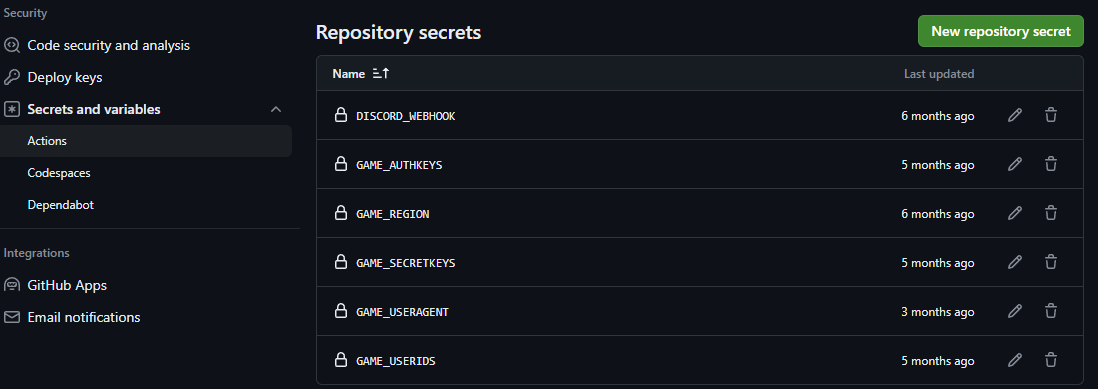The image size is (1098, 389).
Task: Click the Deploy keys key icon
Action: click(x=12, y=77)
